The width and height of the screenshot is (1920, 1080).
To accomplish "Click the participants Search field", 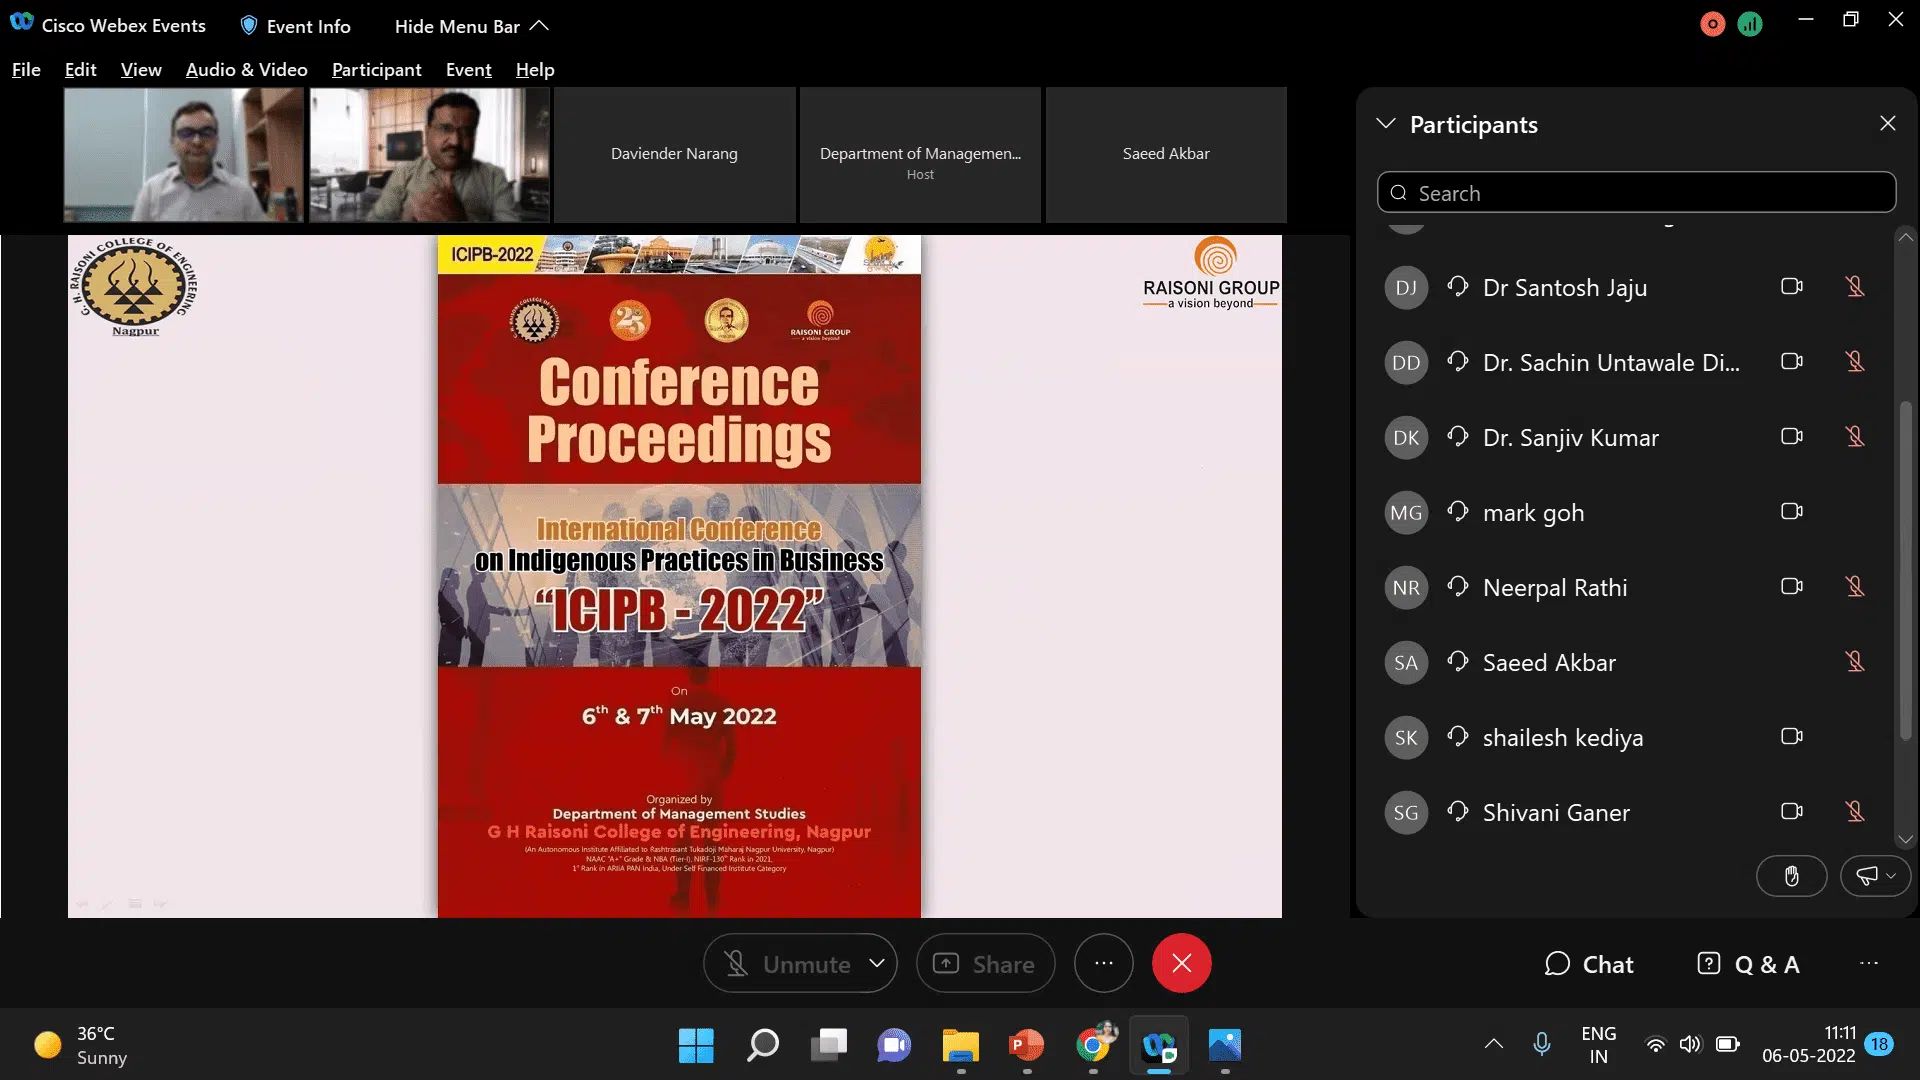I will pyautogui.click(x=1636, y=193).
